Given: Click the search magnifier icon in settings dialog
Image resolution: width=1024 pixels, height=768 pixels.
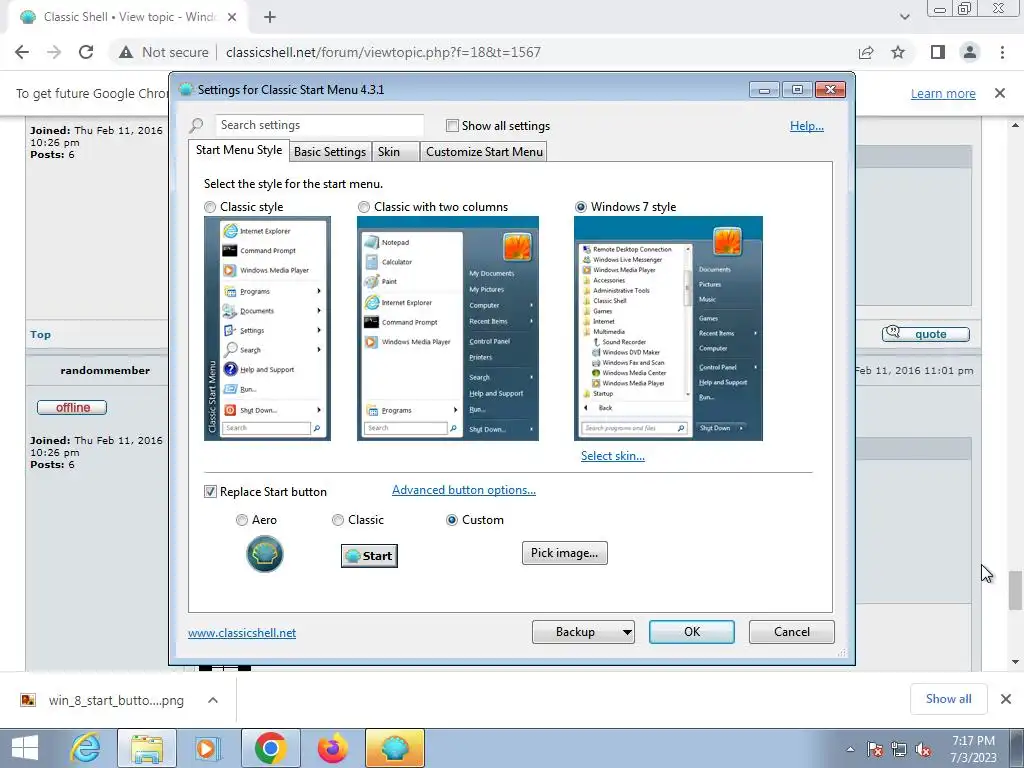Looking at the screenshot, I should click(196, 125).
